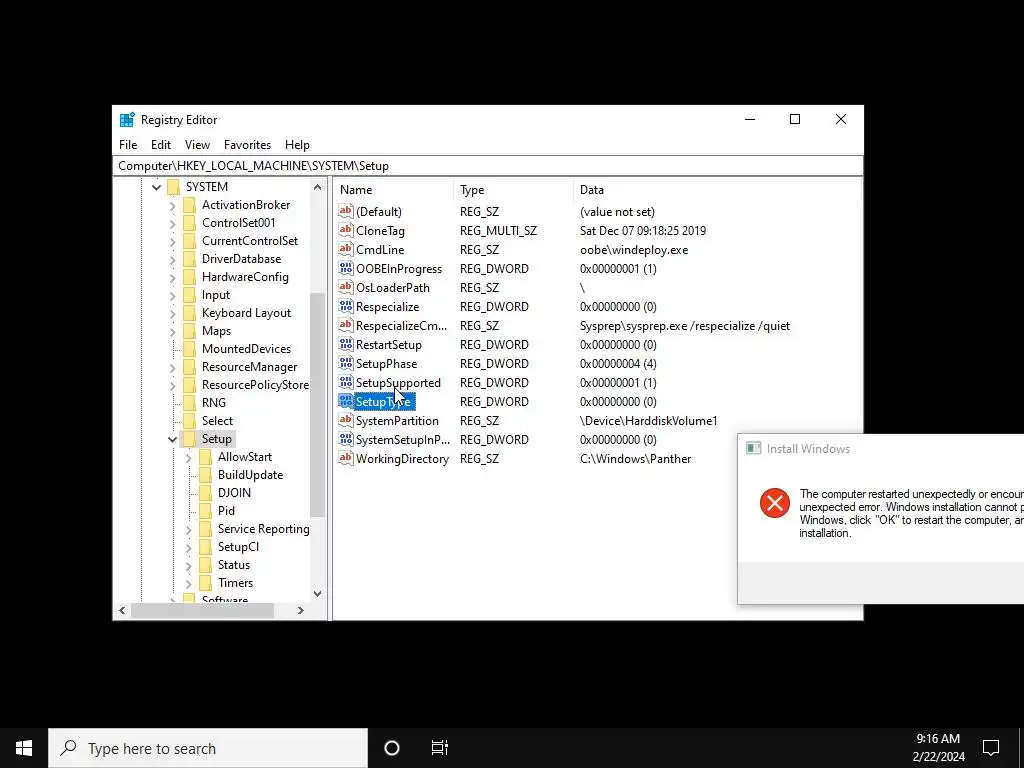This screenshot has width=1024, height=768.
Task: Open Cortana circle icon on taskbar
Action: point(392,748)
